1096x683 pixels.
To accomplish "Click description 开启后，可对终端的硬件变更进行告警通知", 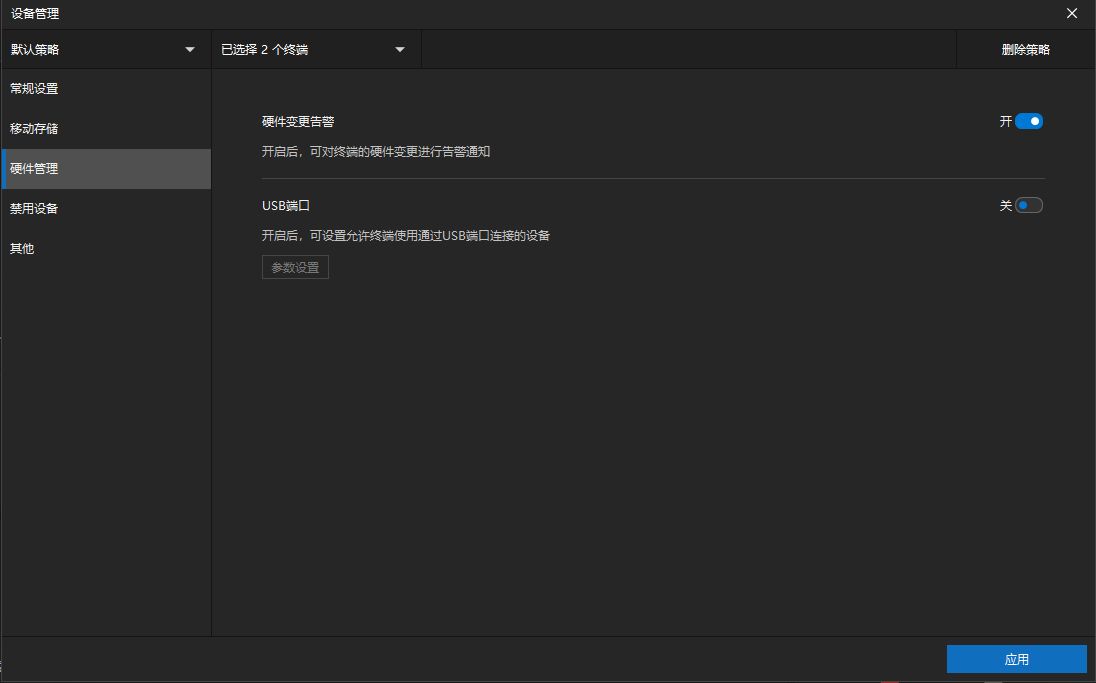I will pos(376,152).
